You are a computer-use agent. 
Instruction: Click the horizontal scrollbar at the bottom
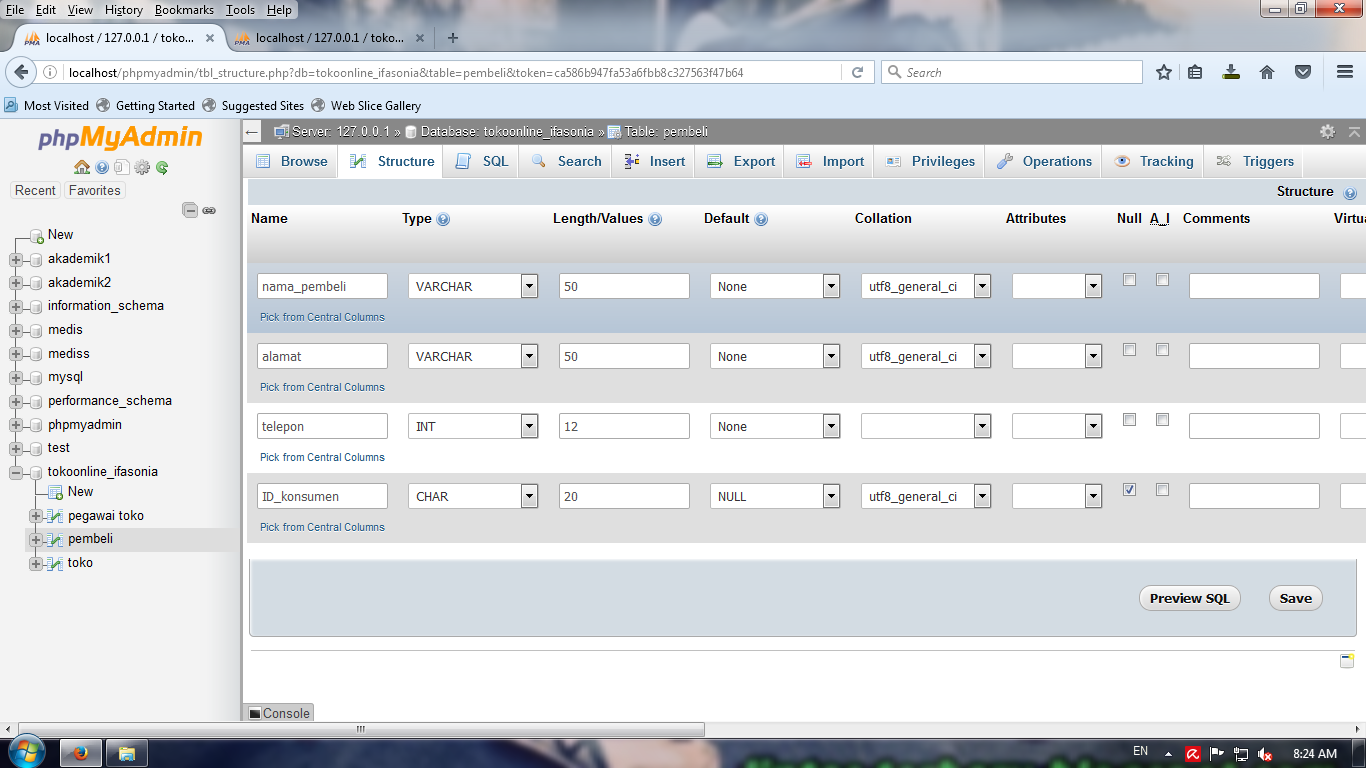[358, 729]
